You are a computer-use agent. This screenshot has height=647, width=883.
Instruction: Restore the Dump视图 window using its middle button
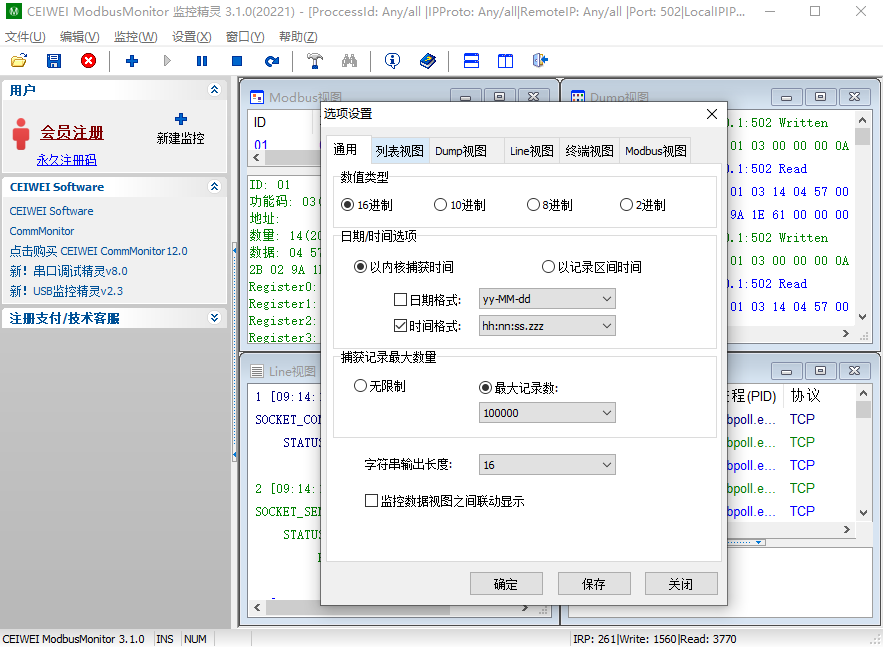[x=820, y=97]
